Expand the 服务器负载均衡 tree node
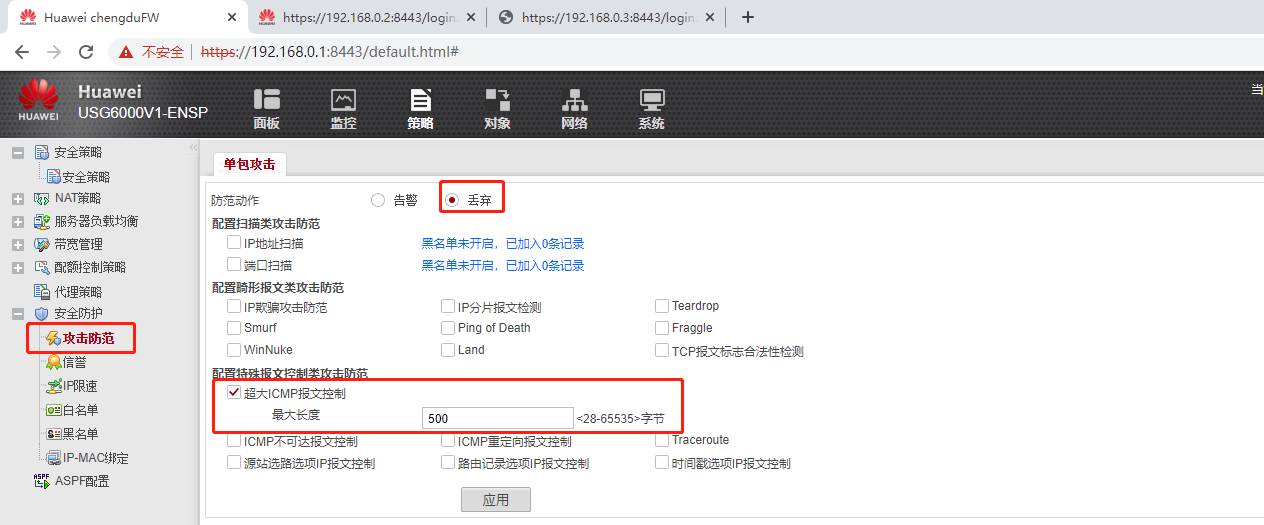The image size is (1264, 525). (x=18, y=221)
